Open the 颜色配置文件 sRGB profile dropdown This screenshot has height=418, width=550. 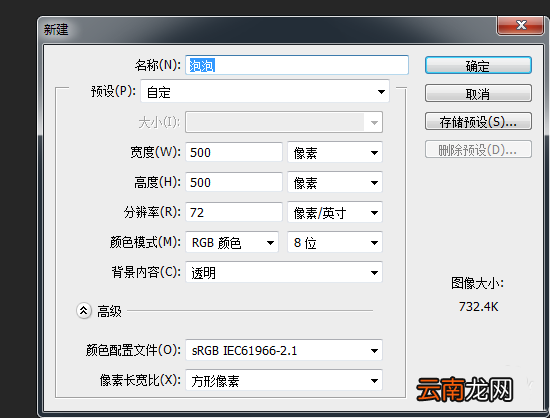284,350
